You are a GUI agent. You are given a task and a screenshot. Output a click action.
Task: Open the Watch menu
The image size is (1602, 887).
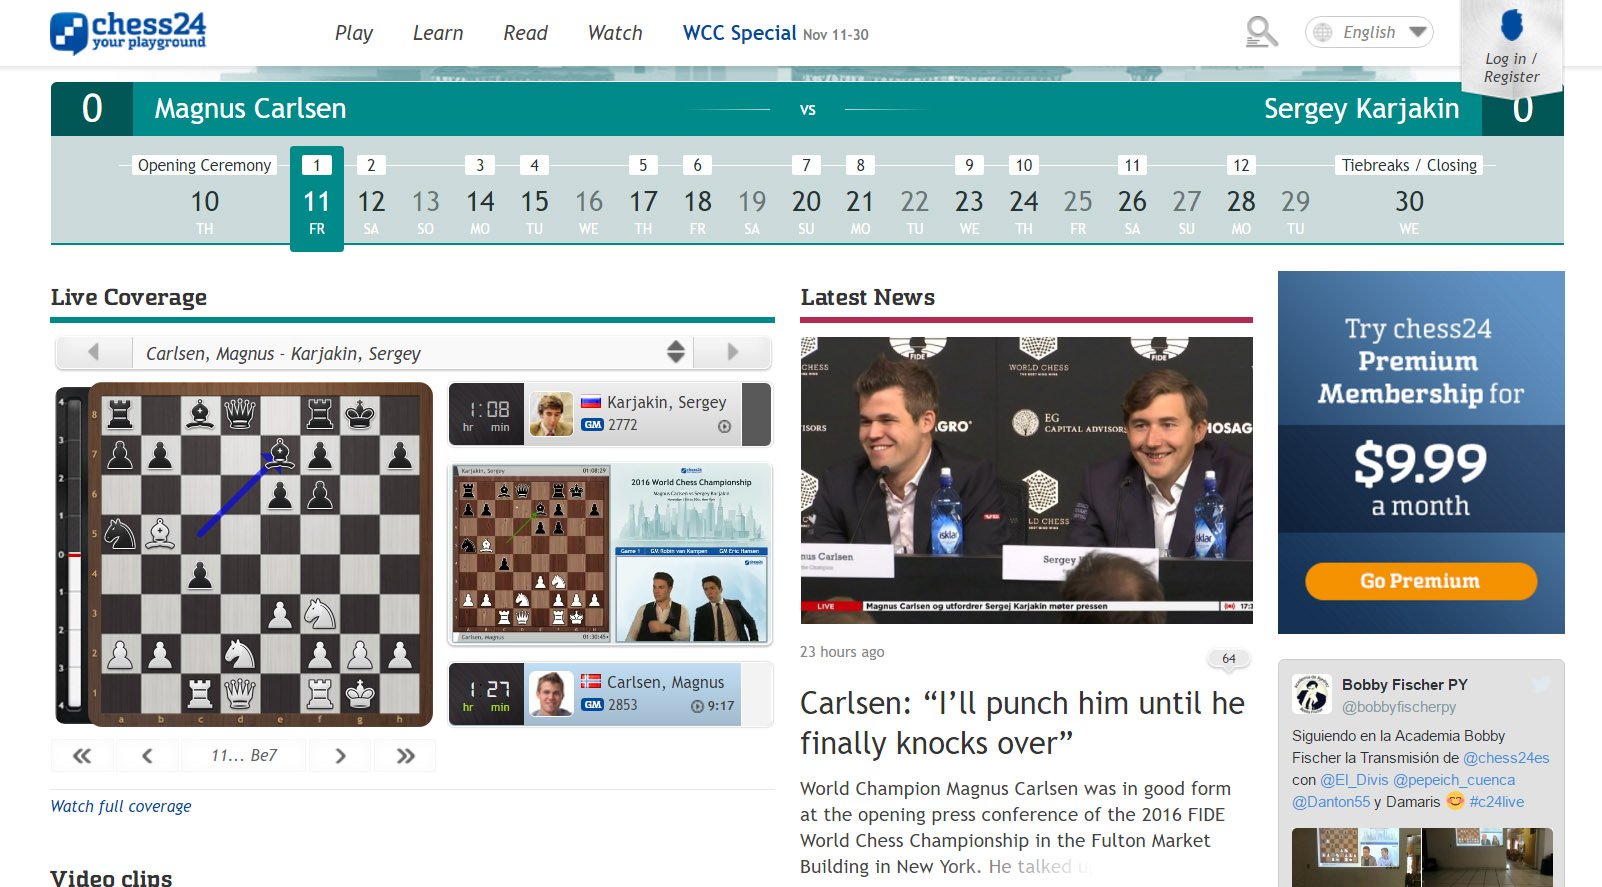615,33
